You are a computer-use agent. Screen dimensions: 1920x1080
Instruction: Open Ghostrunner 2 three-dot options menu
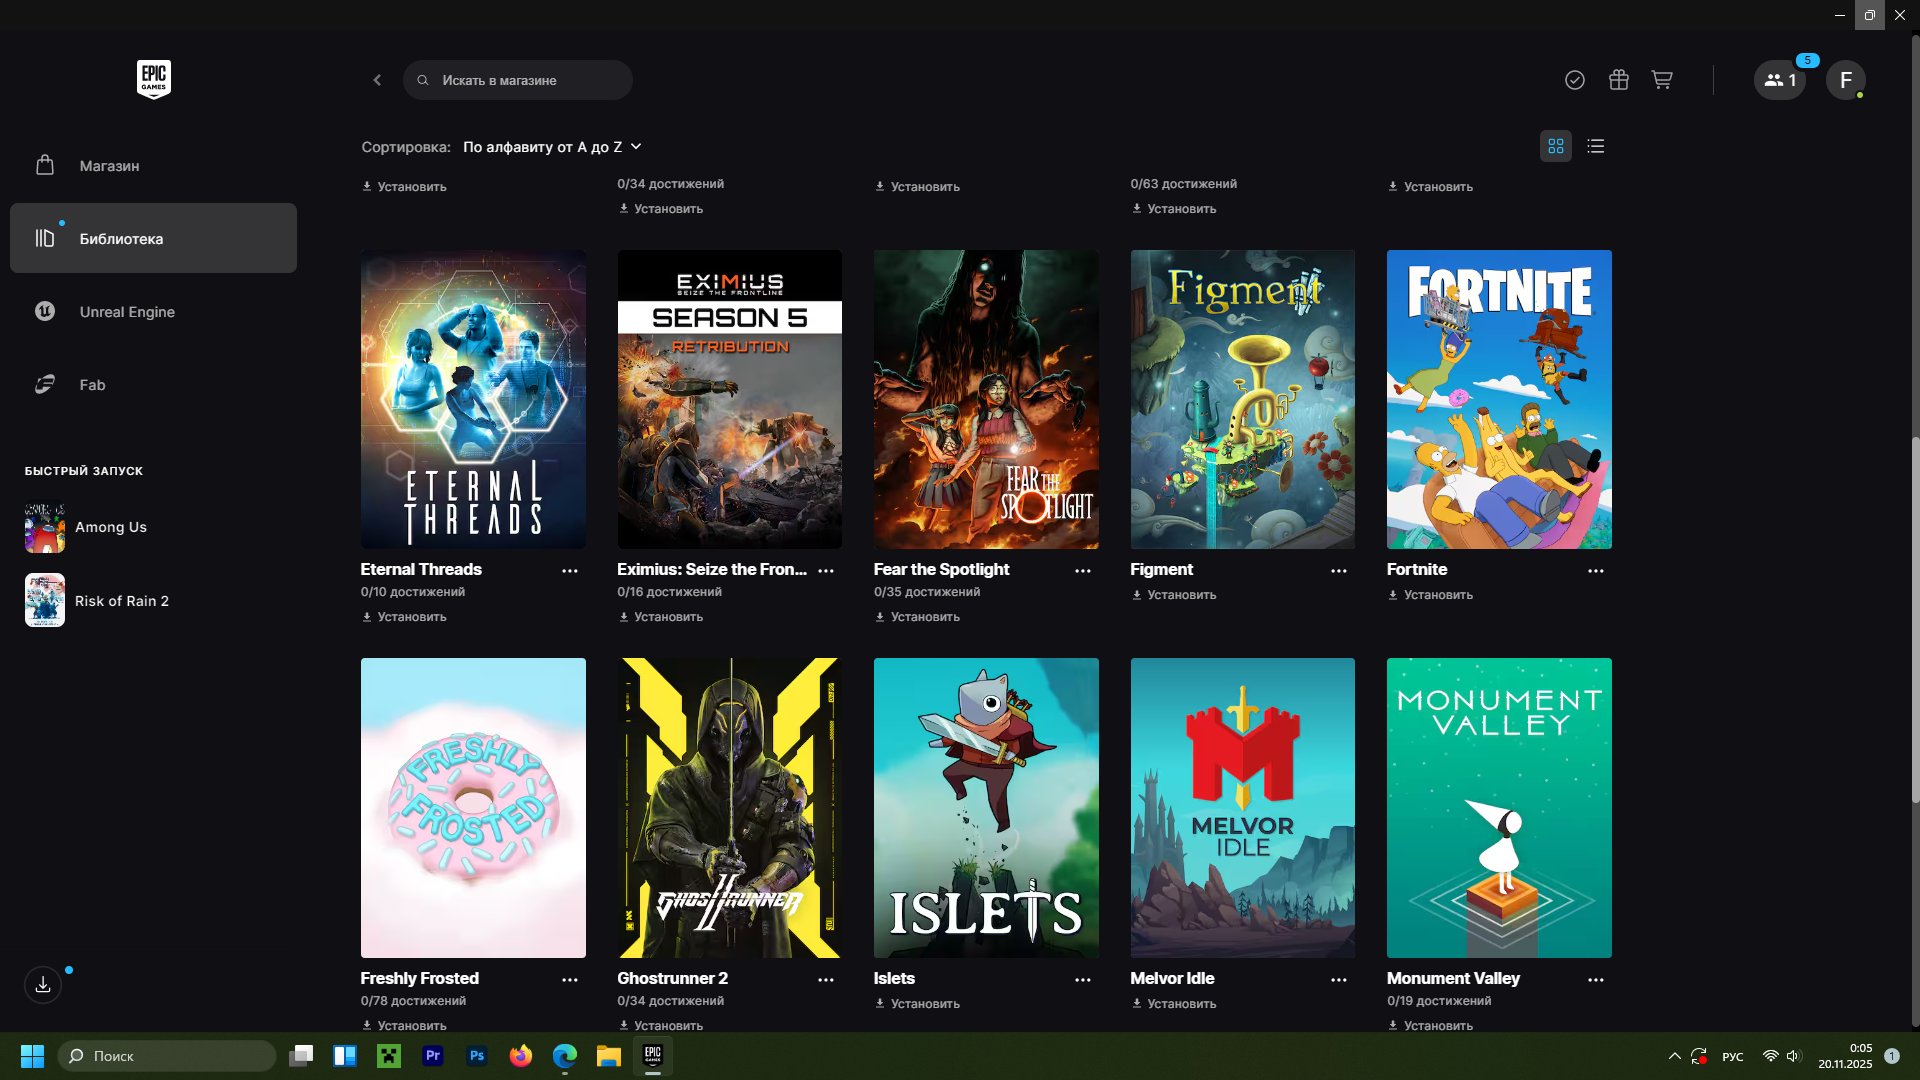click(826, 980)
